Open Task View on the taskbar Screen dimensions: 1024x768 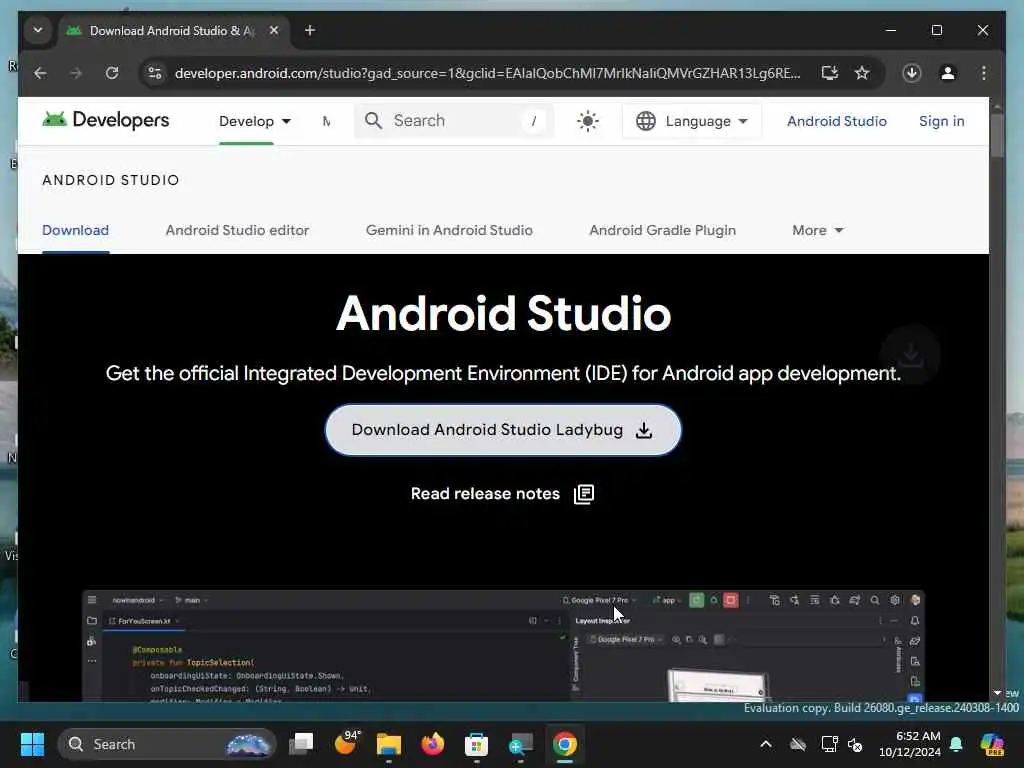pyautogui.click(x=301, y=743)
